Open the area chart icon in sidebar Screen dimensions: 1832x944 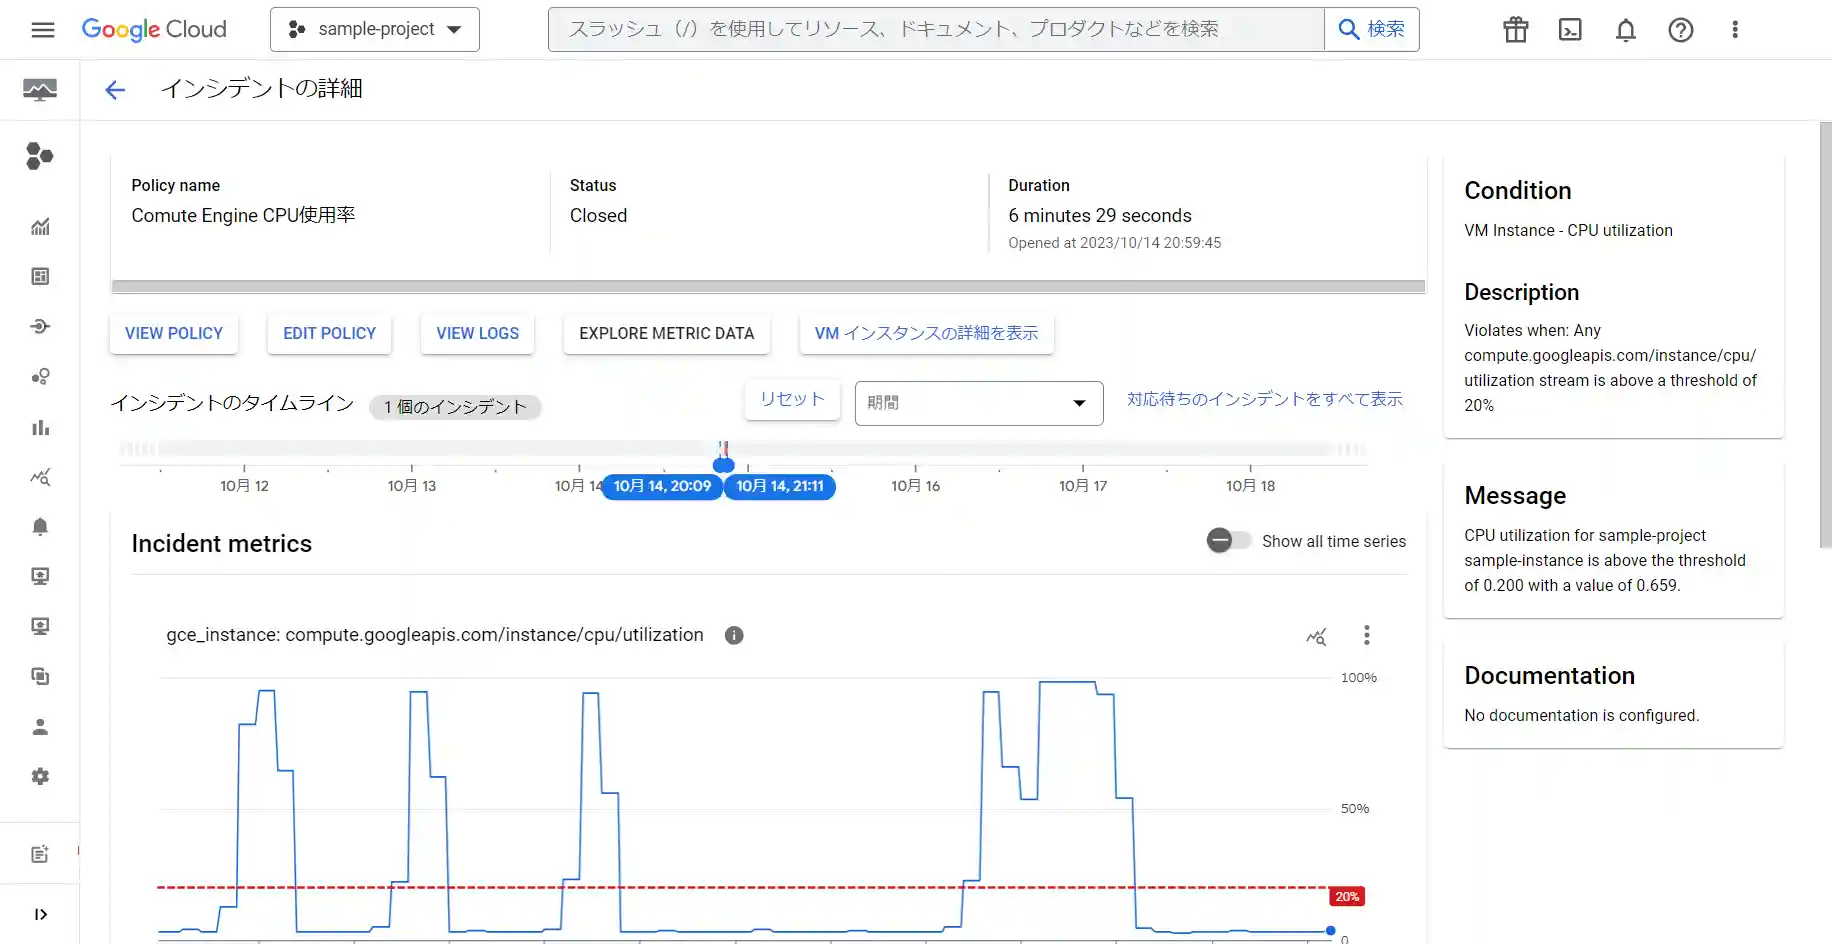tap(40, 227)
